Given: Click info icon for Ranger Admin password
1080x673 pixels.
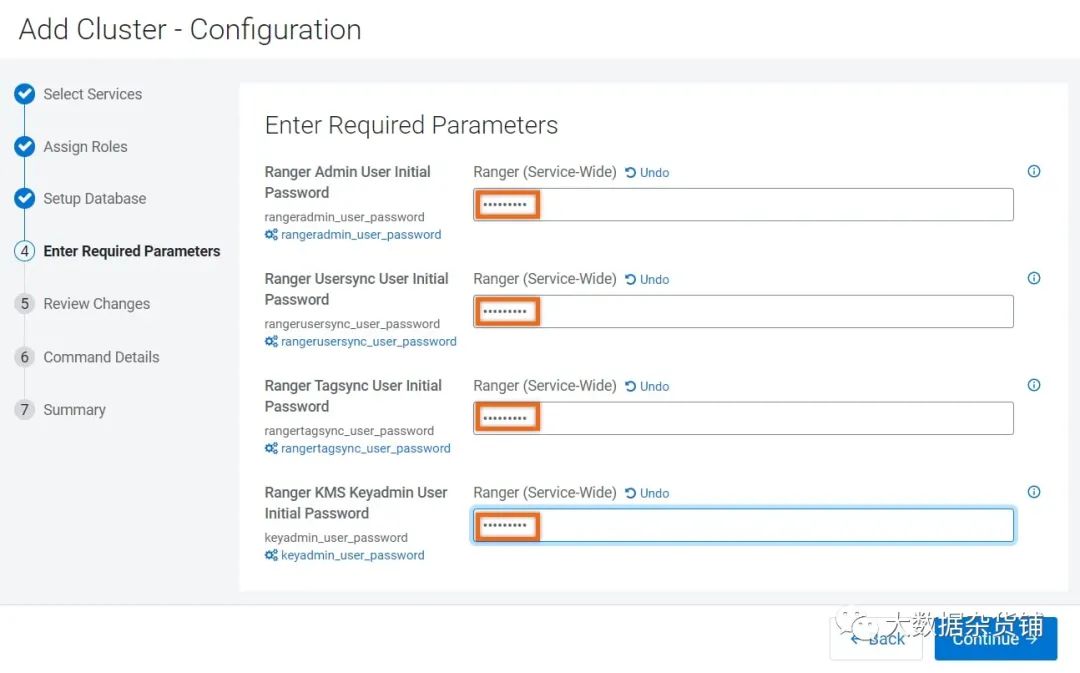Looking at the screenshot, I should (1033, 172).
